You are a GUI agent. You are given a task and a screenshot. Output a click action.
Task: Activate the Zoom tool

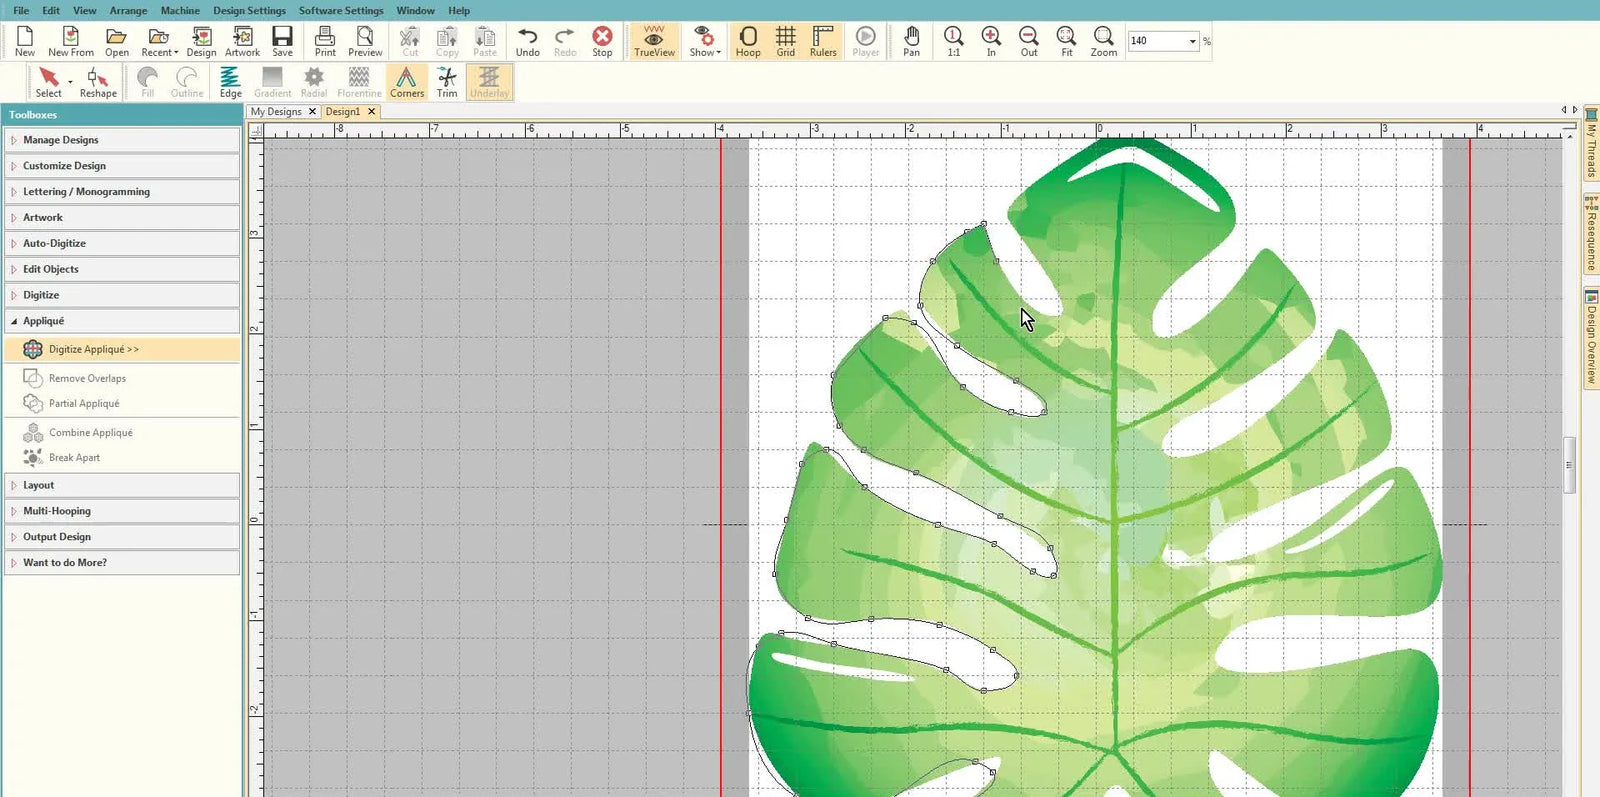(1104, 41)
